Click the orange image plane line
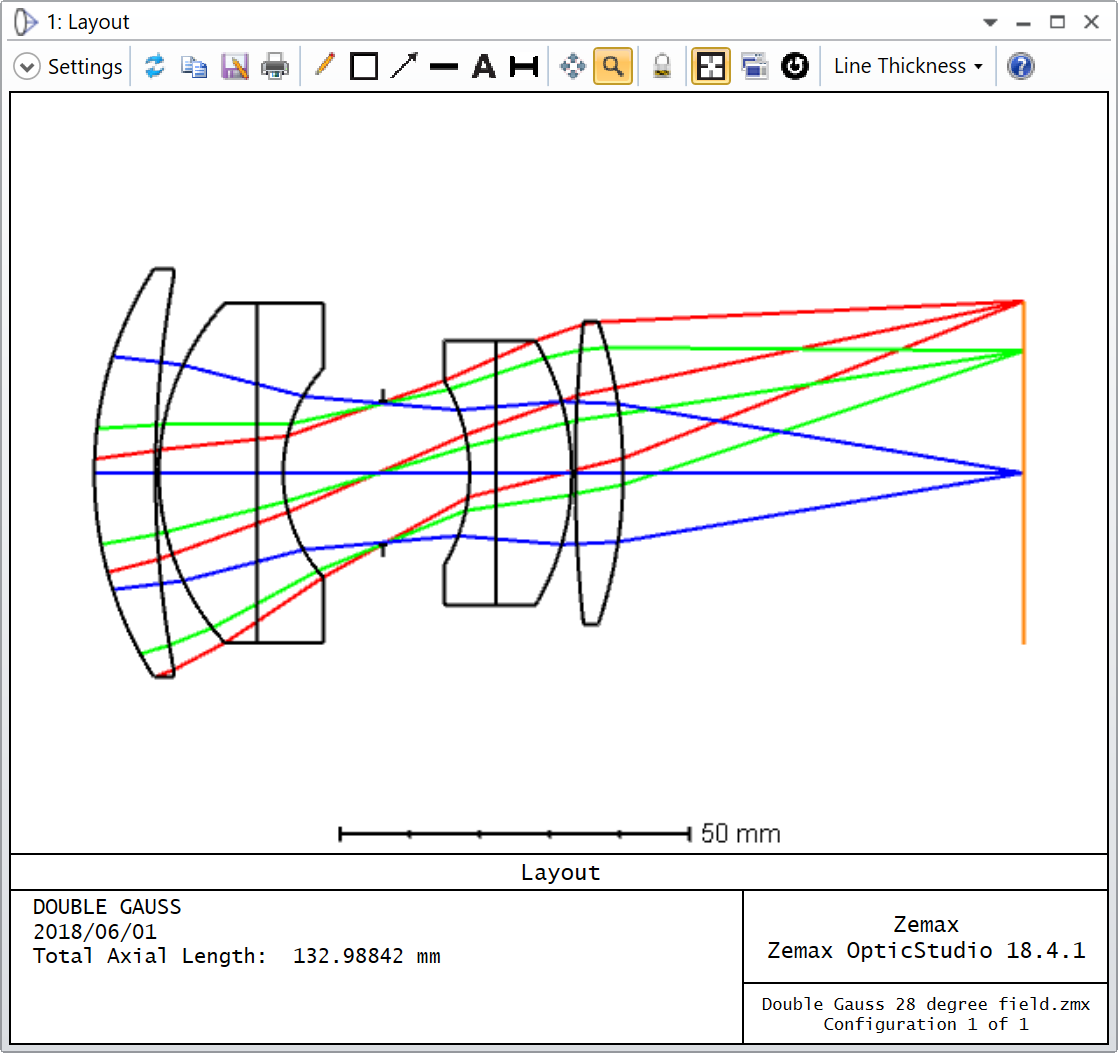This screenshot has width=1118, height=1053. (x=1024, y=472)
